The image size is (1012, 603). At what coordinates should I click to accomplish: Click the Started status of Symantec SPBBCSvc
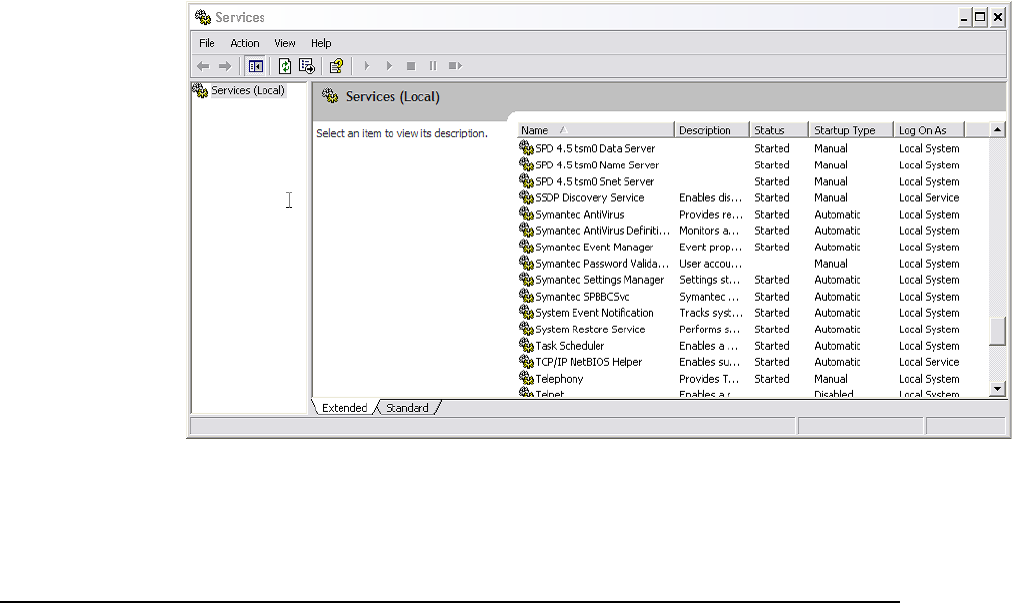771,296
